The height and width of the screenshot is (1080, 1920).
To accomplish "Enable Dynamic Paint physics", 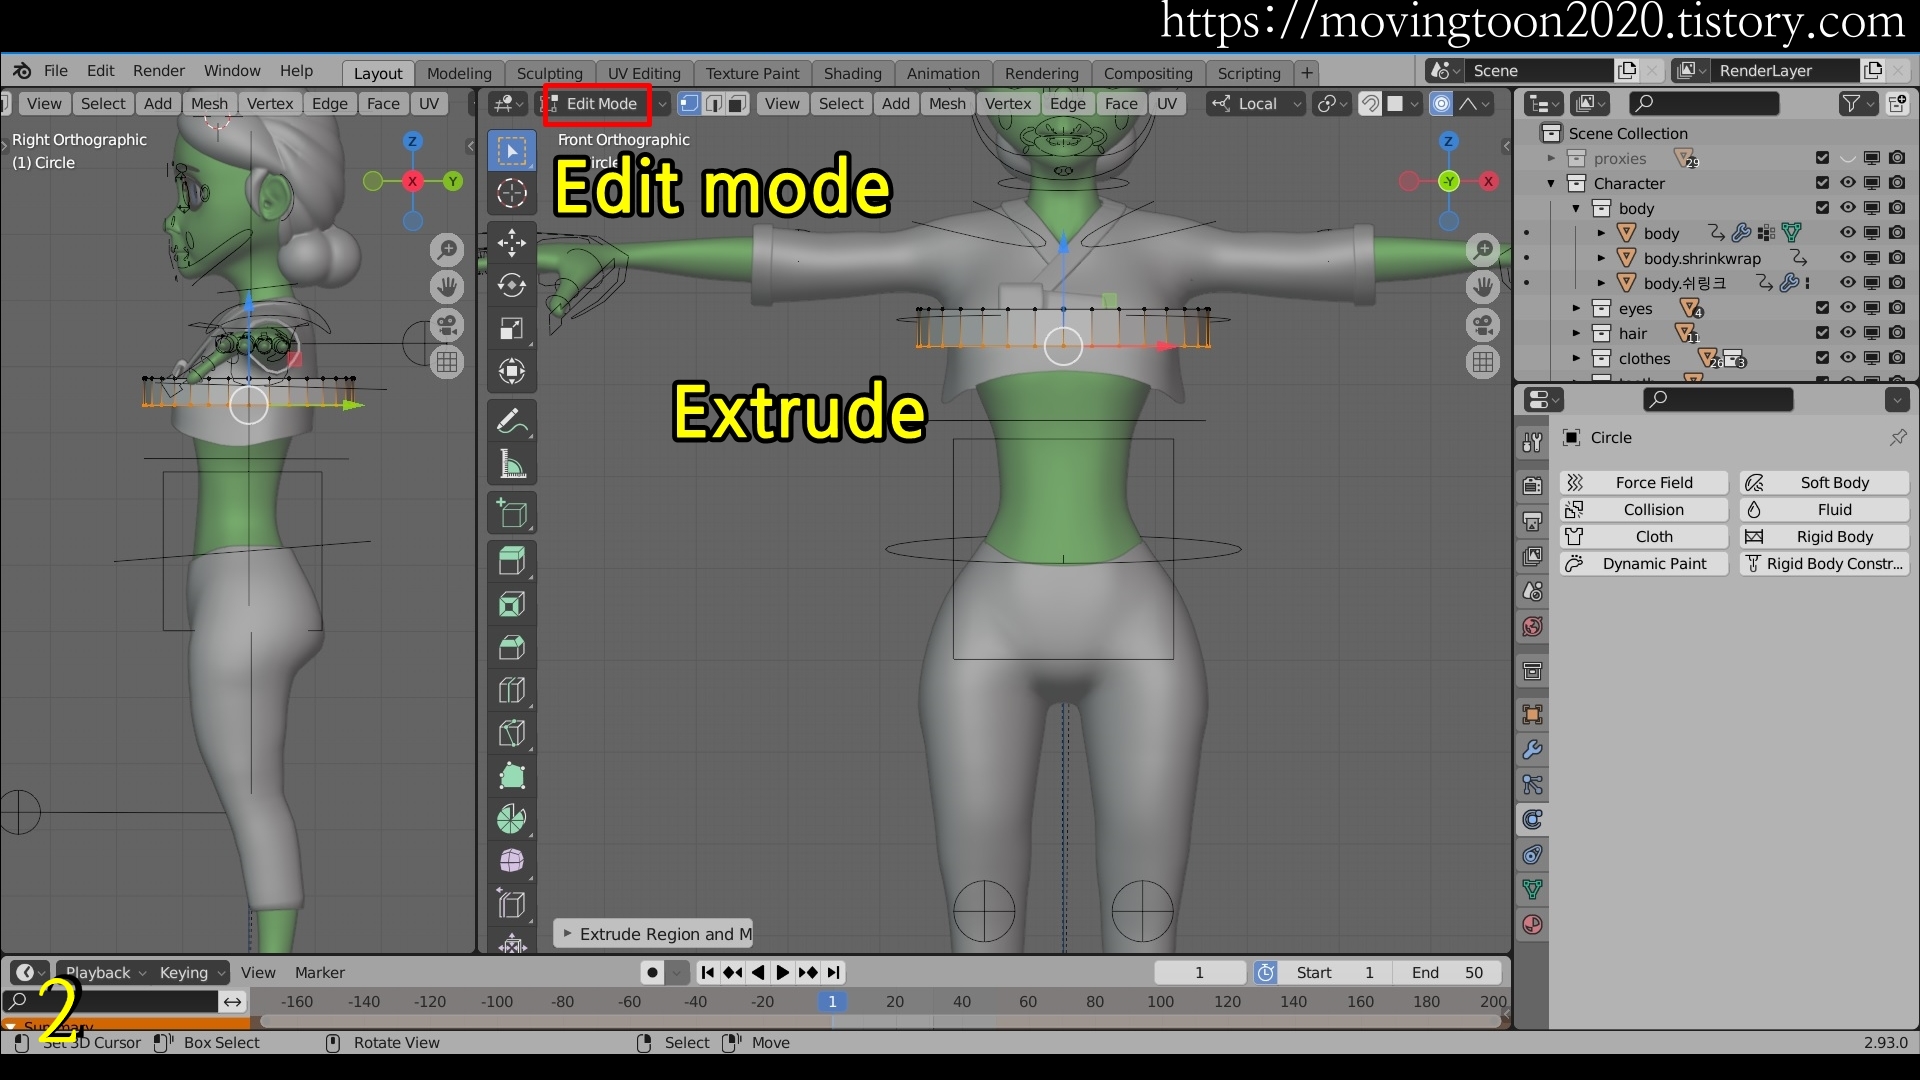I will [1644, 563].
